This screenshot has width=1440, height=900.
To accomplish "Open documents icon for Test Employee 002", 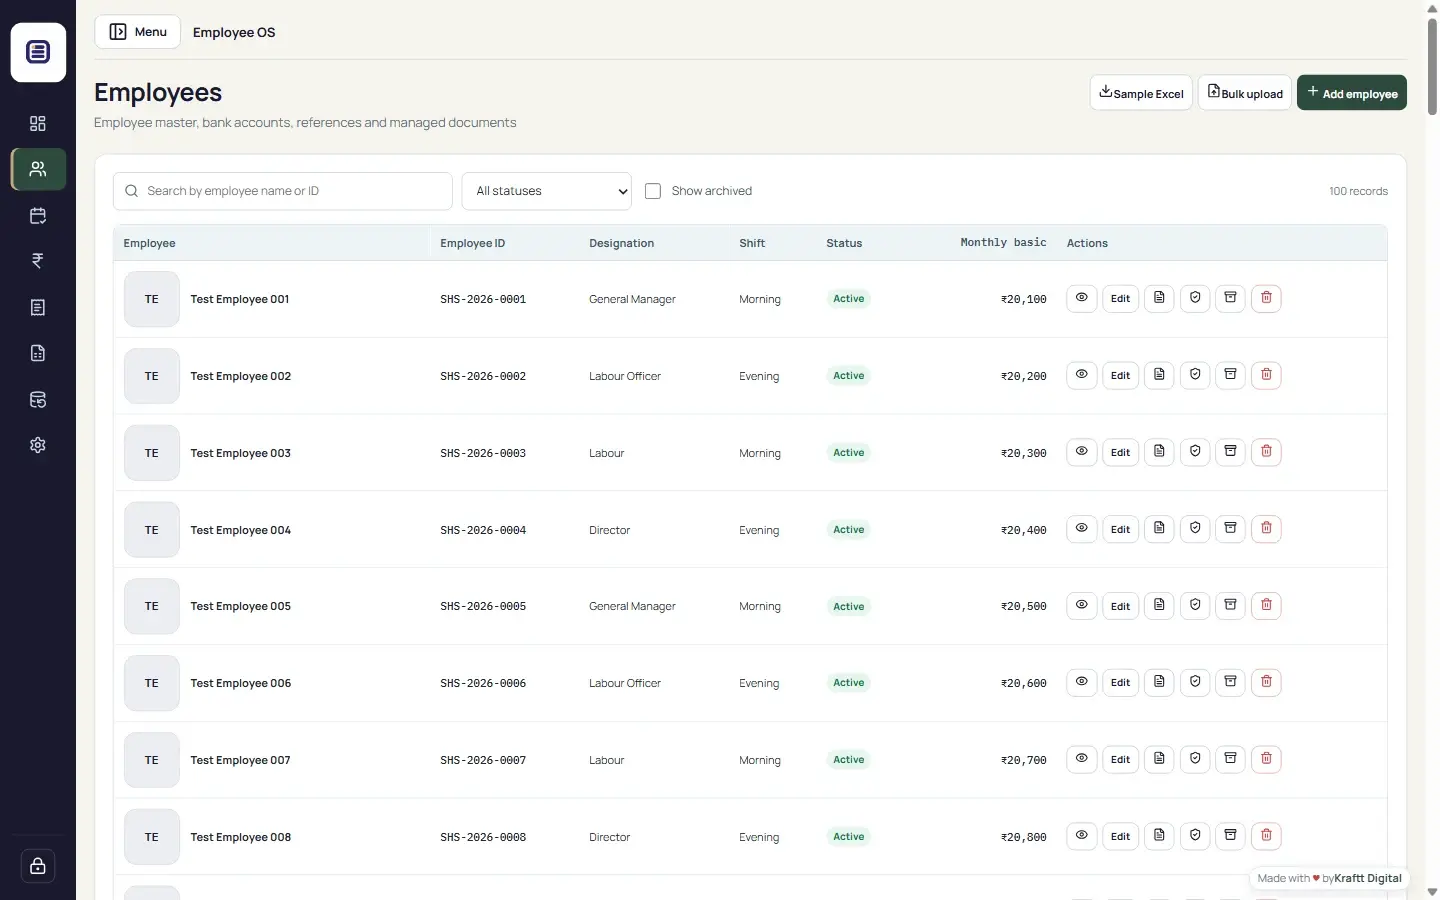I will (x=1159, y=375).
